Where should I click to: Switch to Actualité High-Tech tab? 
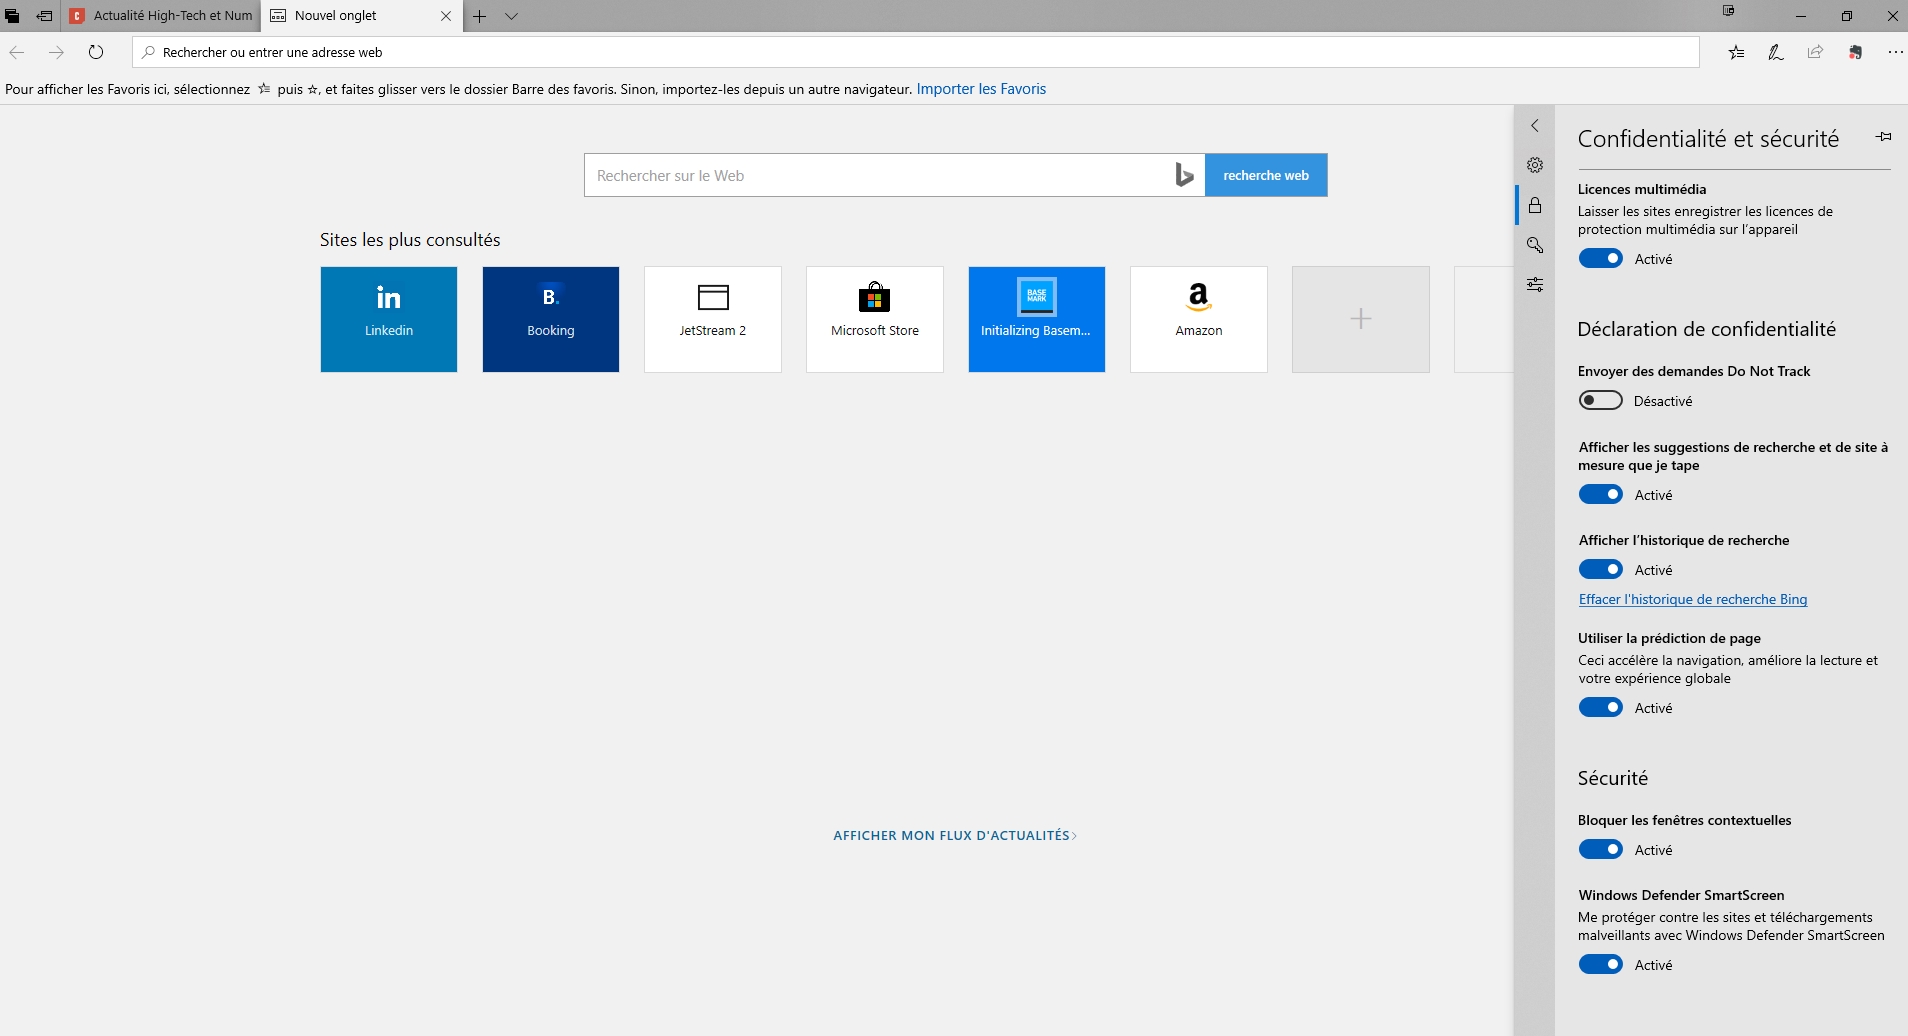162,16
